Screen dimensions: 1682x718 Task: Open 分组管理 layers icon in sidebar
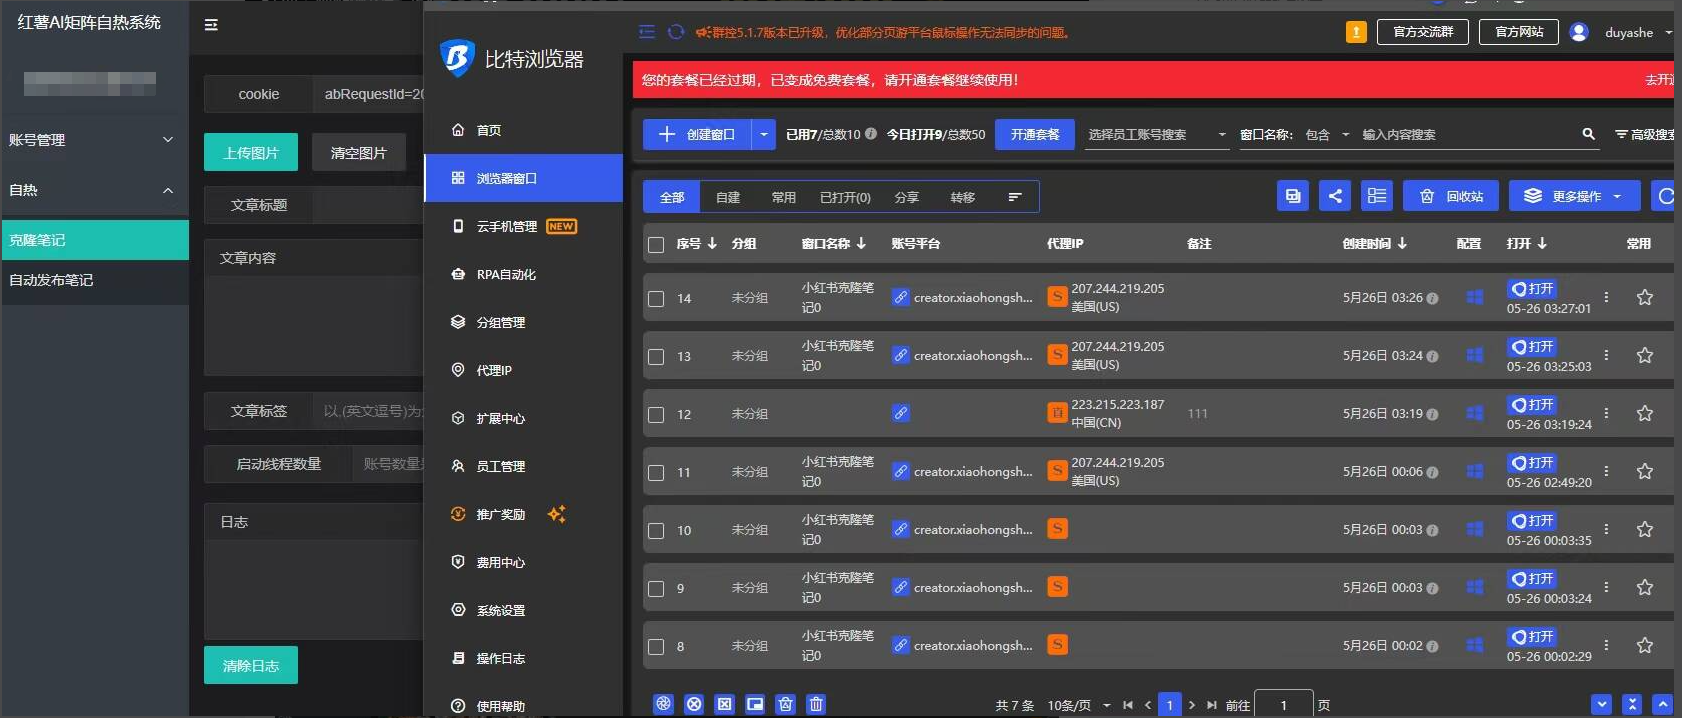[458, 322]
